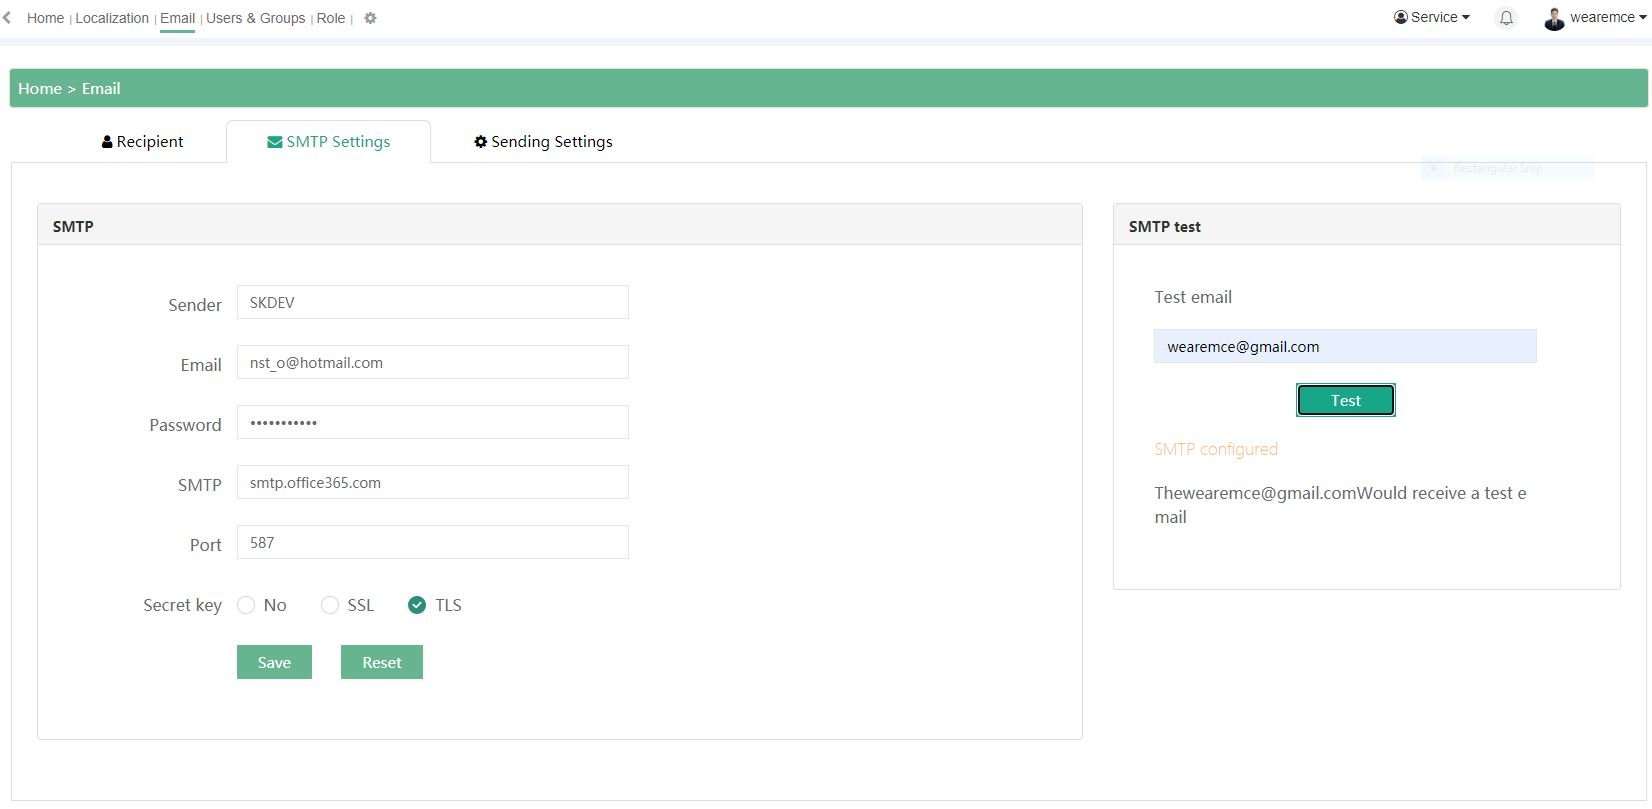Save the SMTP configuration
Screen dimensions: 1652x809
(274, 662)
